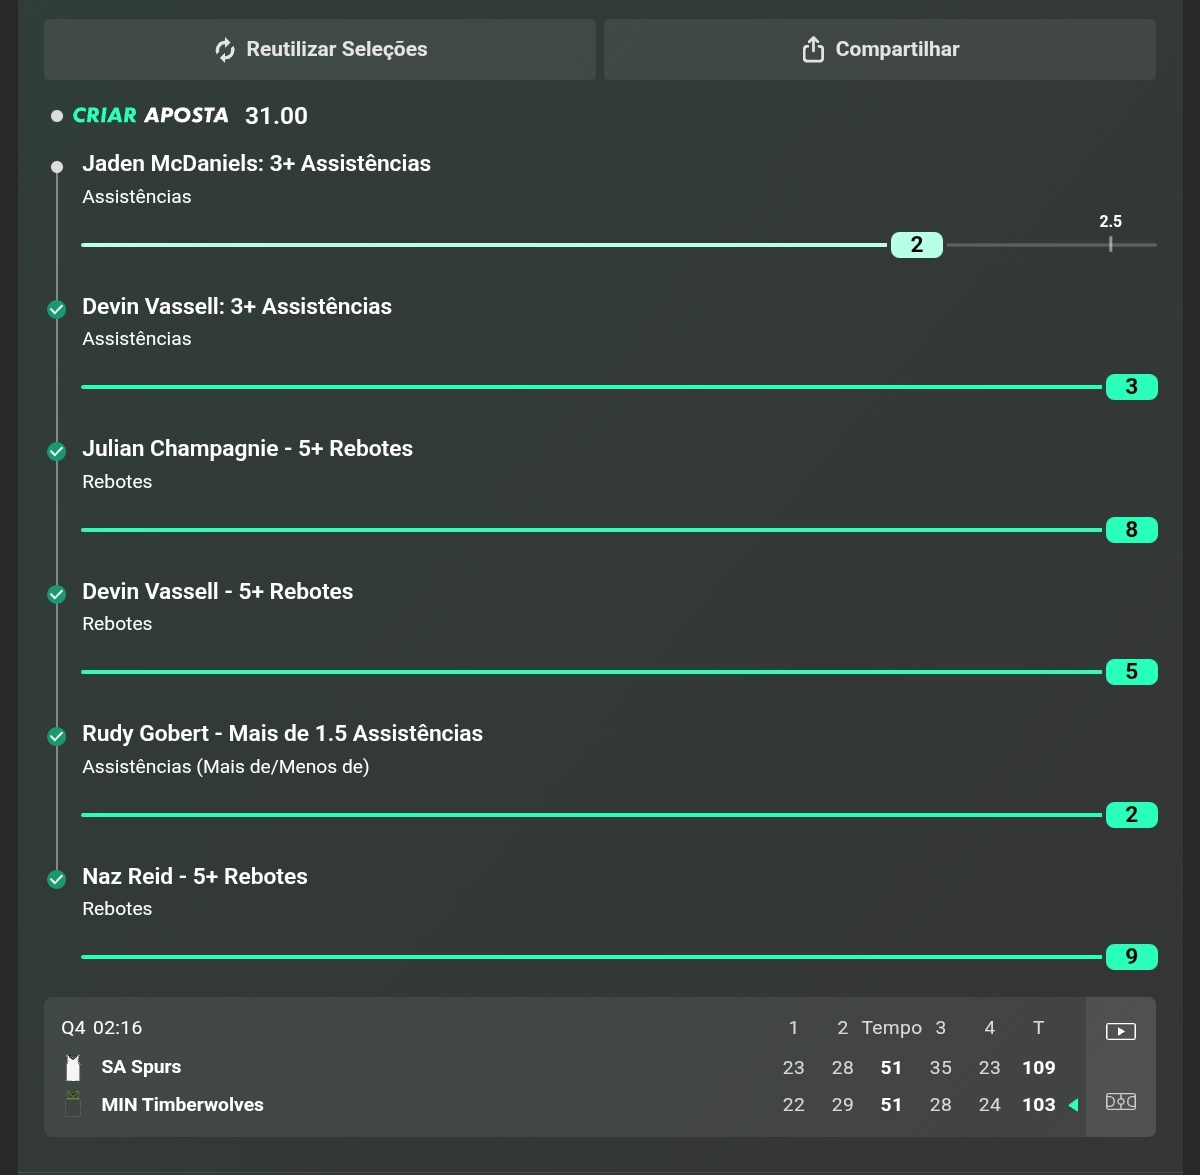Click the SA Spurs jersey icon

tap(73, 1067)
